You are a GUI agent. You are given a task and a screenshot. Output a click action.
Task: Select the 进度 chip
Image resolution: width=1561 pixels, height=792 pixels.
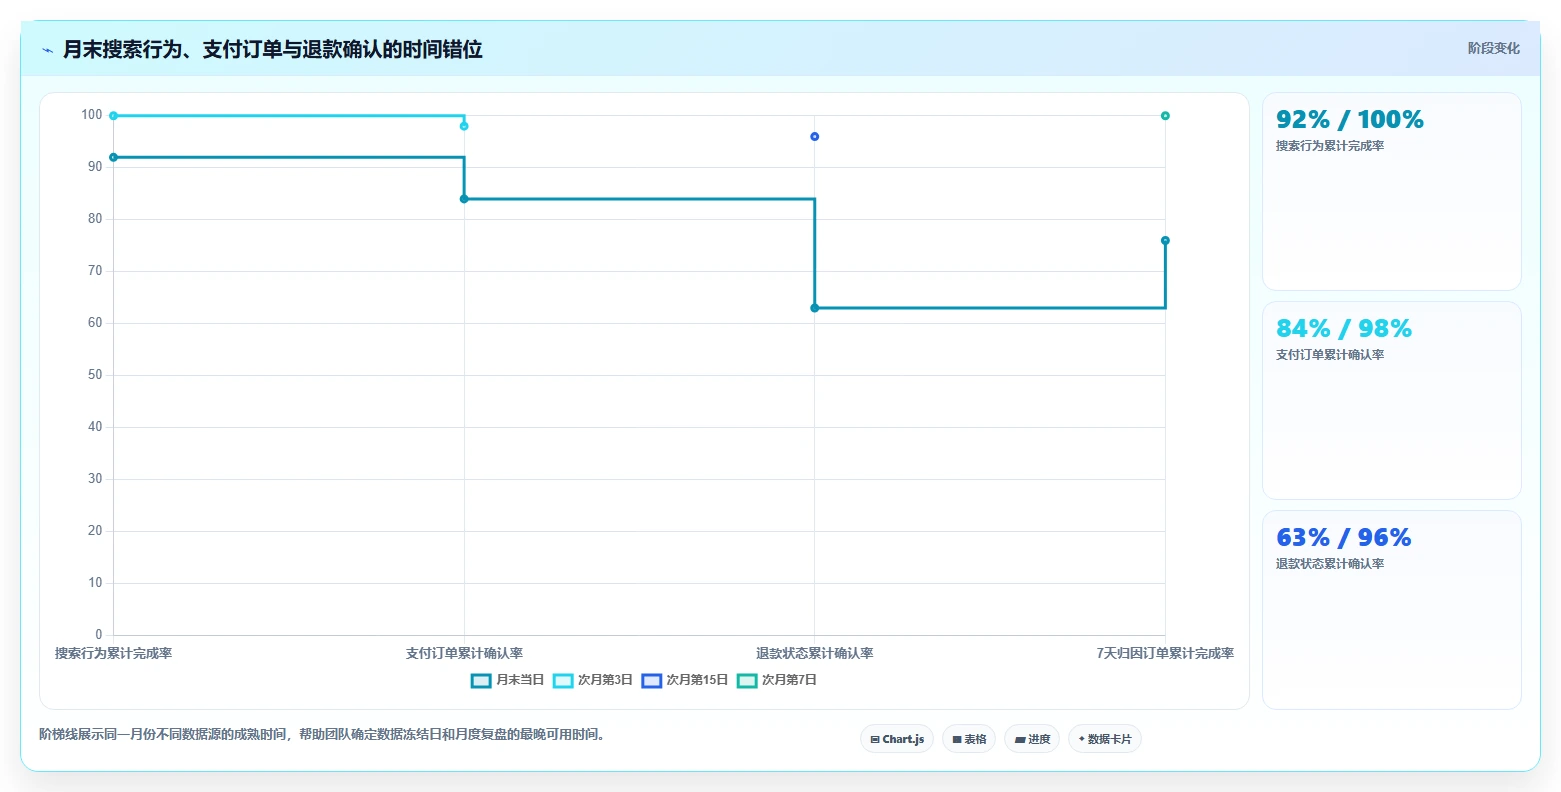click(x=1032, y=739)
